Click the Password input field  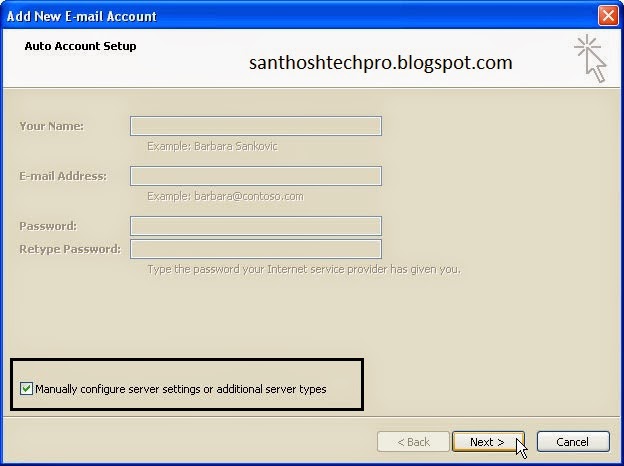click(x=256, y=226)
